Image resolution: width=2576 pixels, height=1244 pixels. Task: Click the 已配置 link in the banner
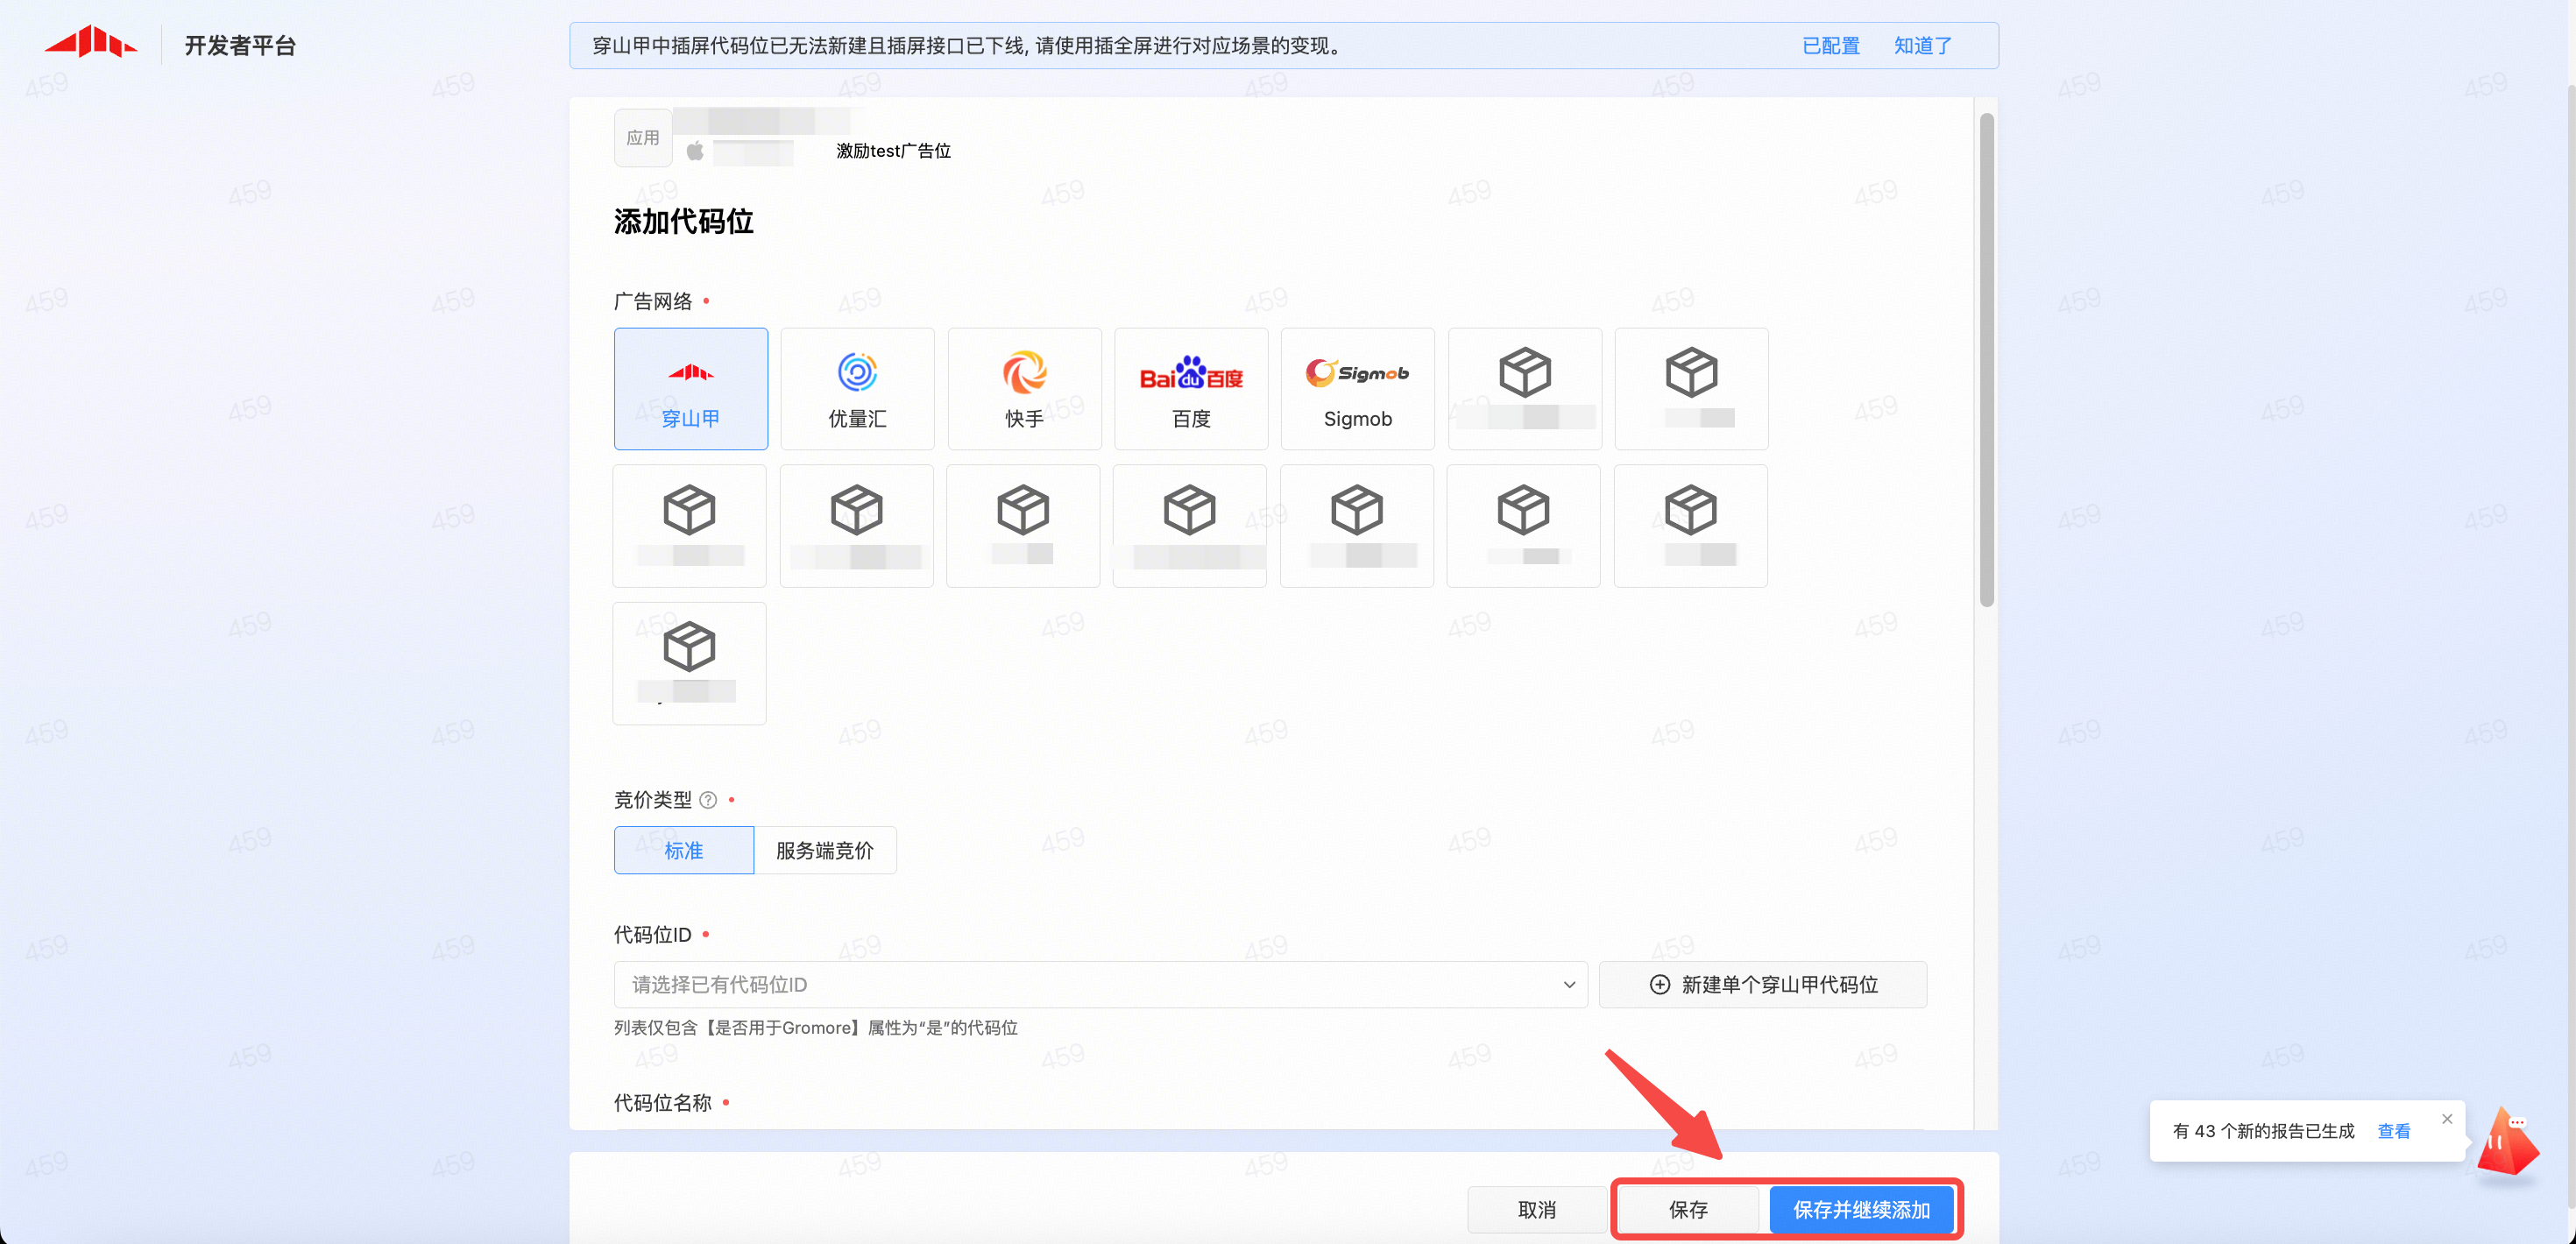pyautogui.click(x=1830, y=46)
